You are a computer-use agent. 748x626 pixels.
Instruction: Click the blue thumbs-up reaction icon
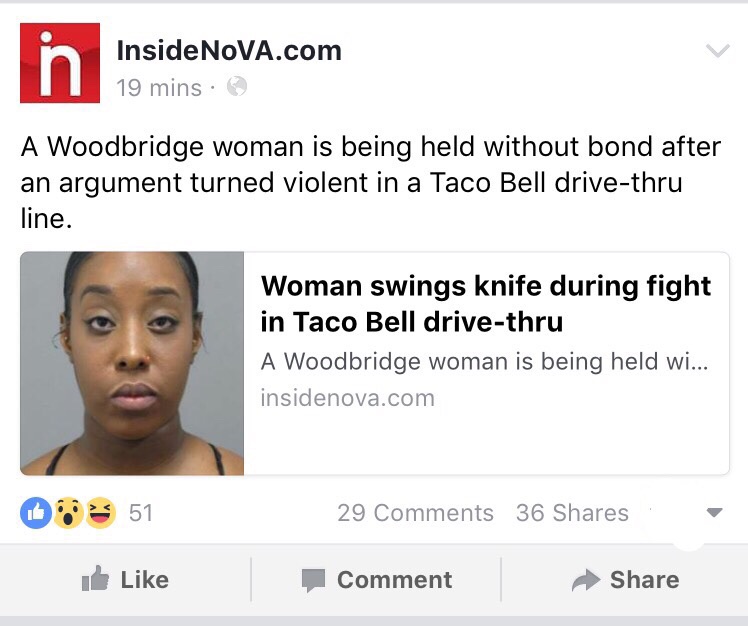click(36, 513)
